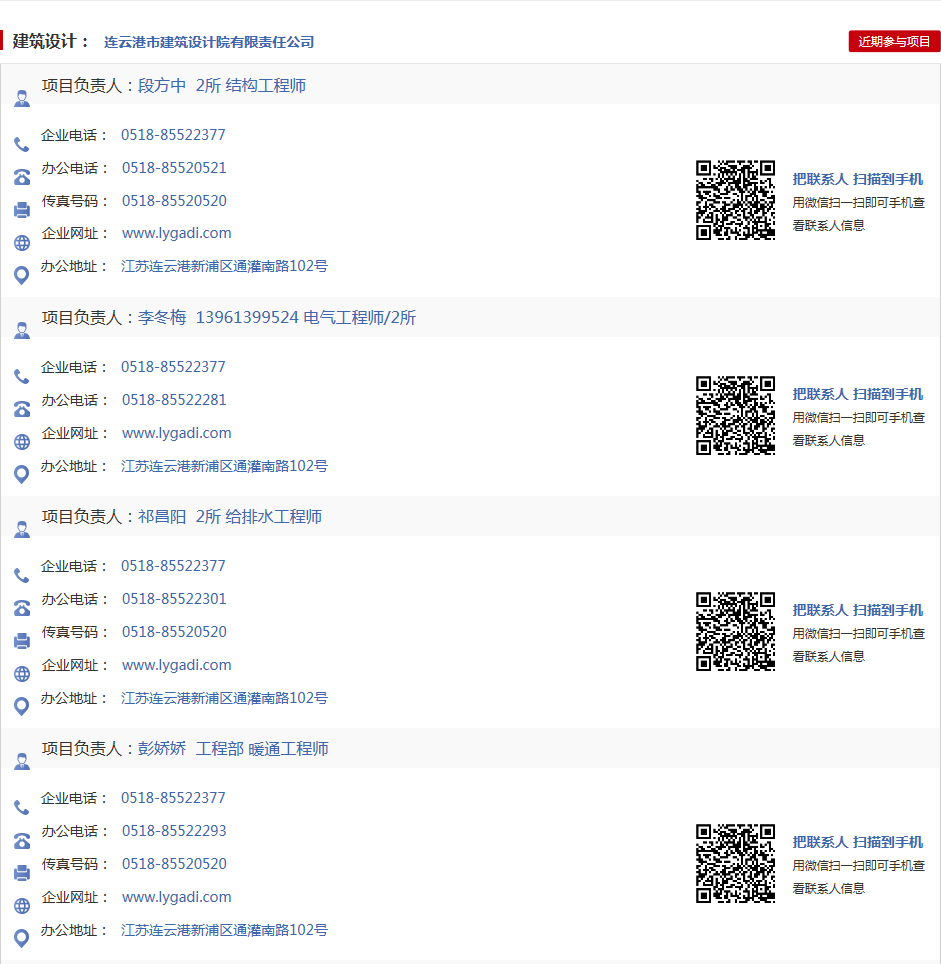941x964 pixels.
Task: Click 把联系人 扫描到手机 in 段方中 section
Action: click(857, 180)
